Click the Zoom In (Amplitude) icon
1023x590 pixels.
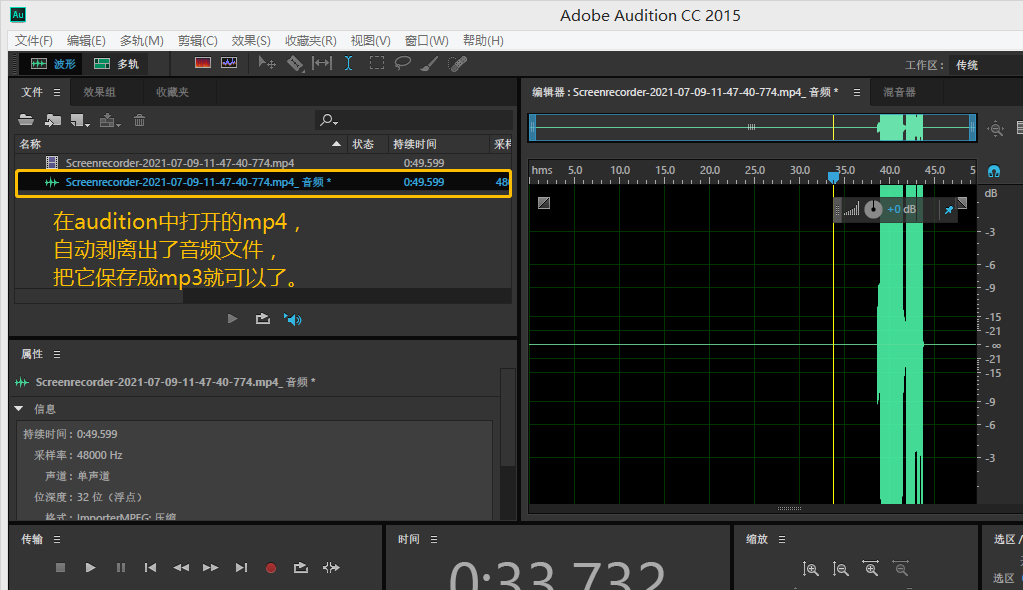(x=810, y=569)
